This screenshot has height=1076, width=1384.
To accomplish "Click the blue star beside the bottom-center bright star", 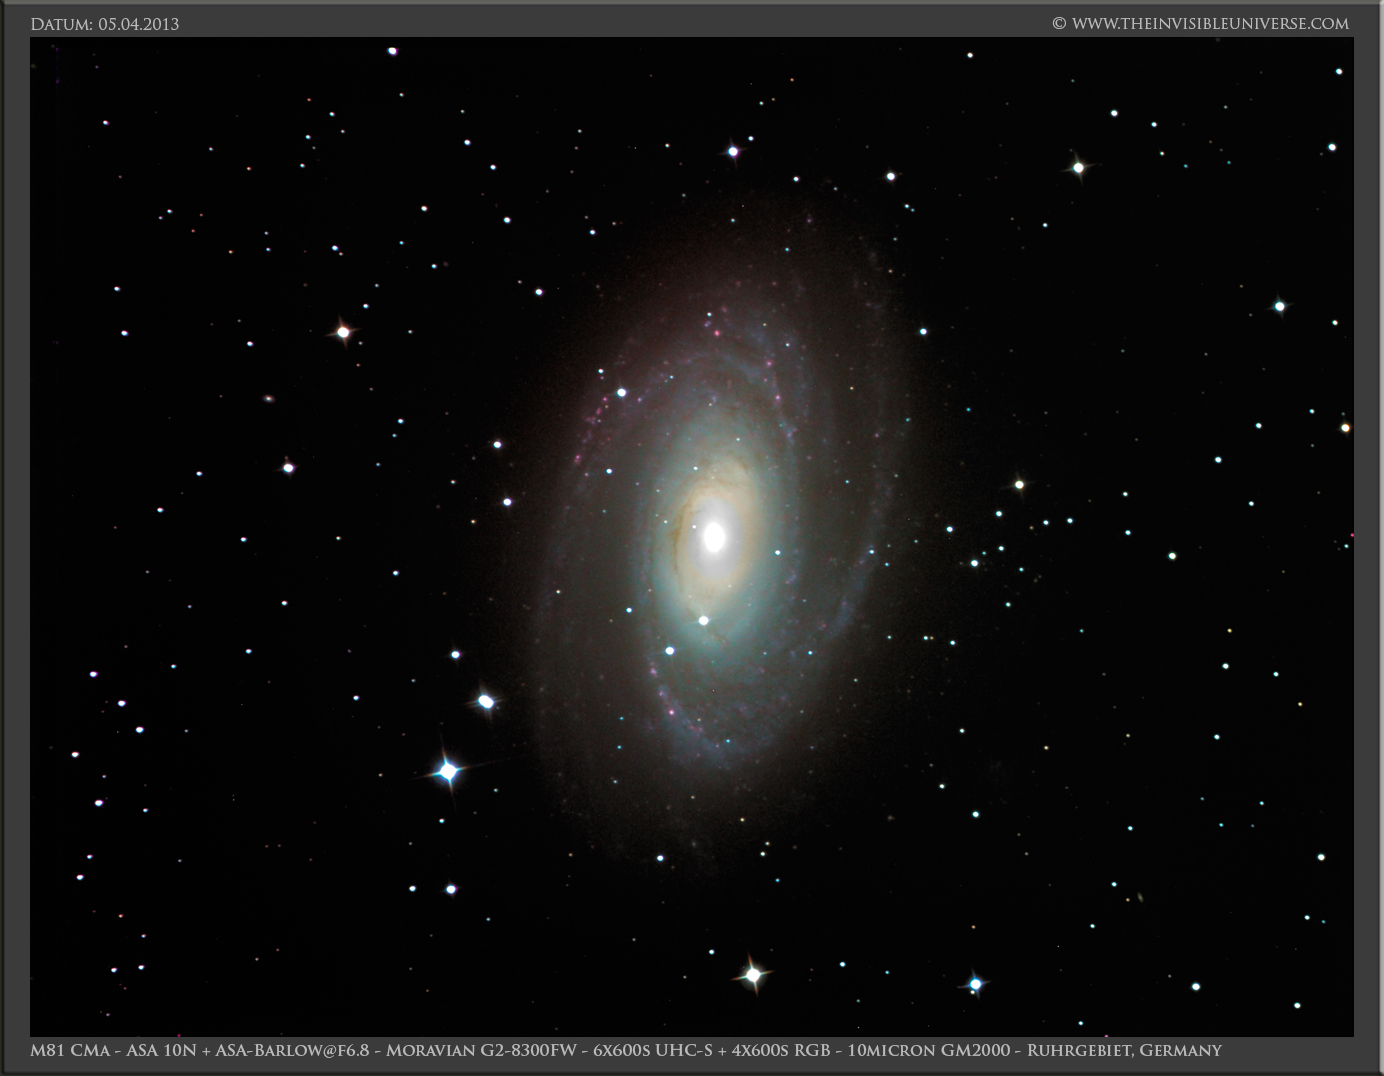I will [975, 984].
